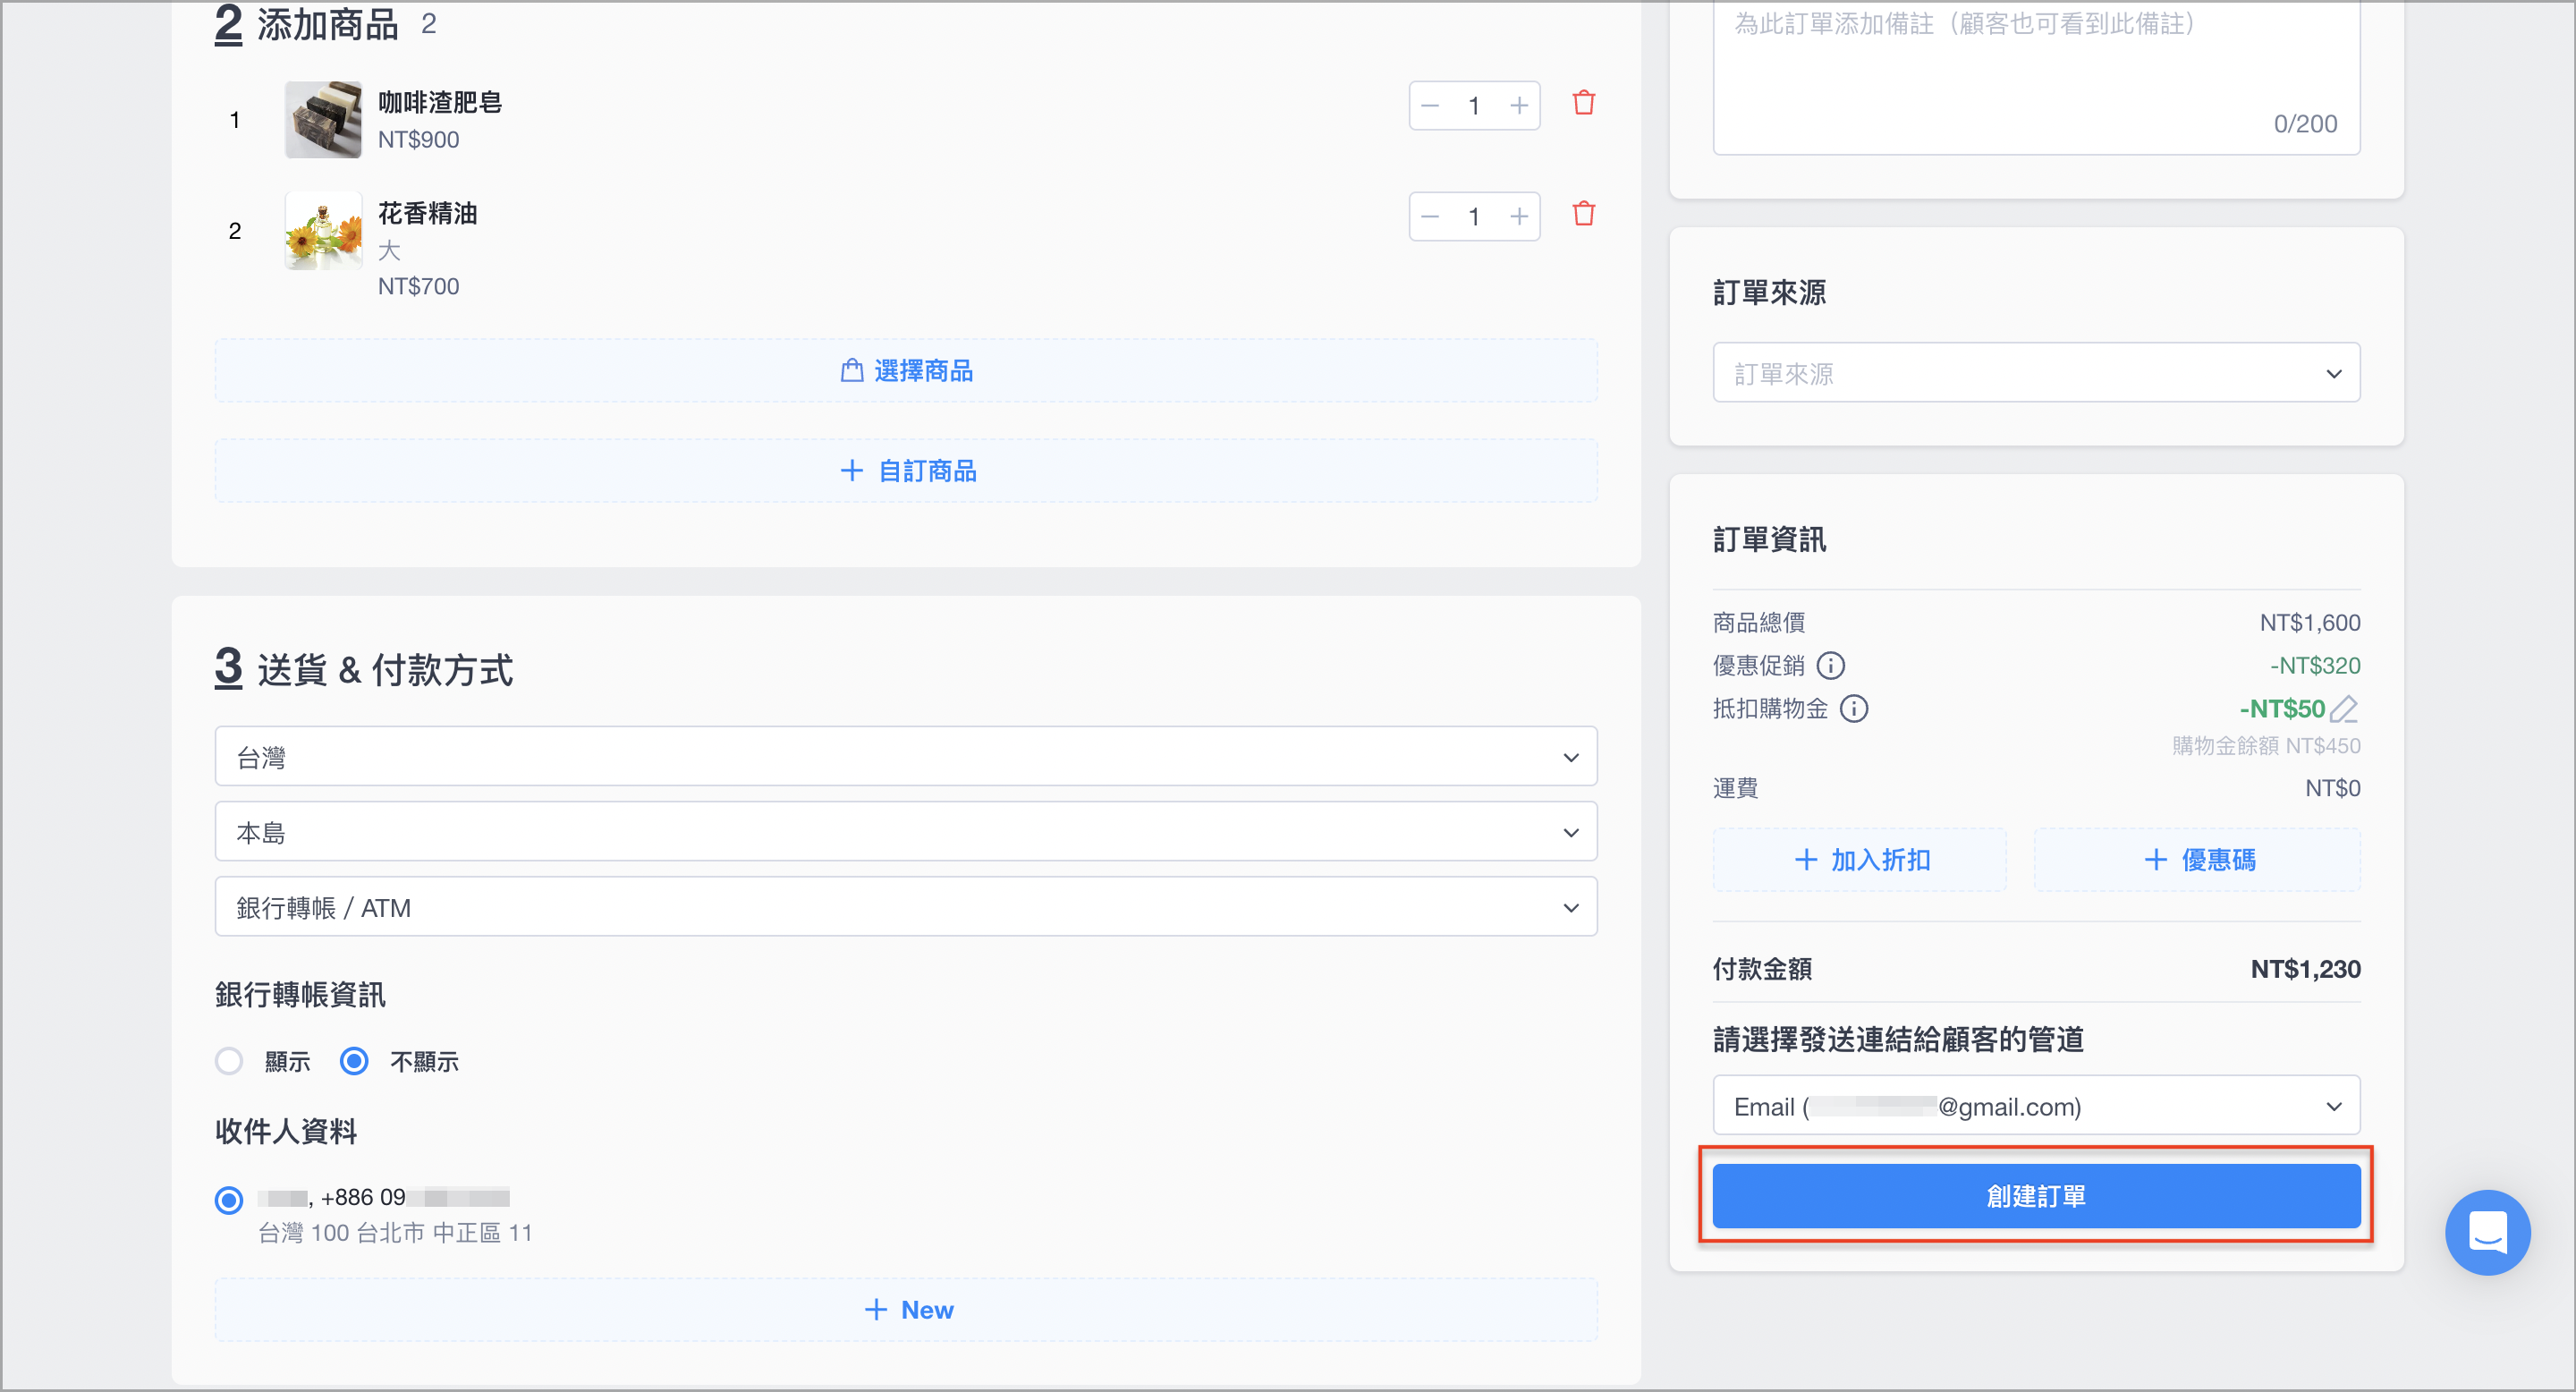Click the quantity value of 花香精油
The height and width of the screenshot is (1392, 2576).
[1474, 217]
